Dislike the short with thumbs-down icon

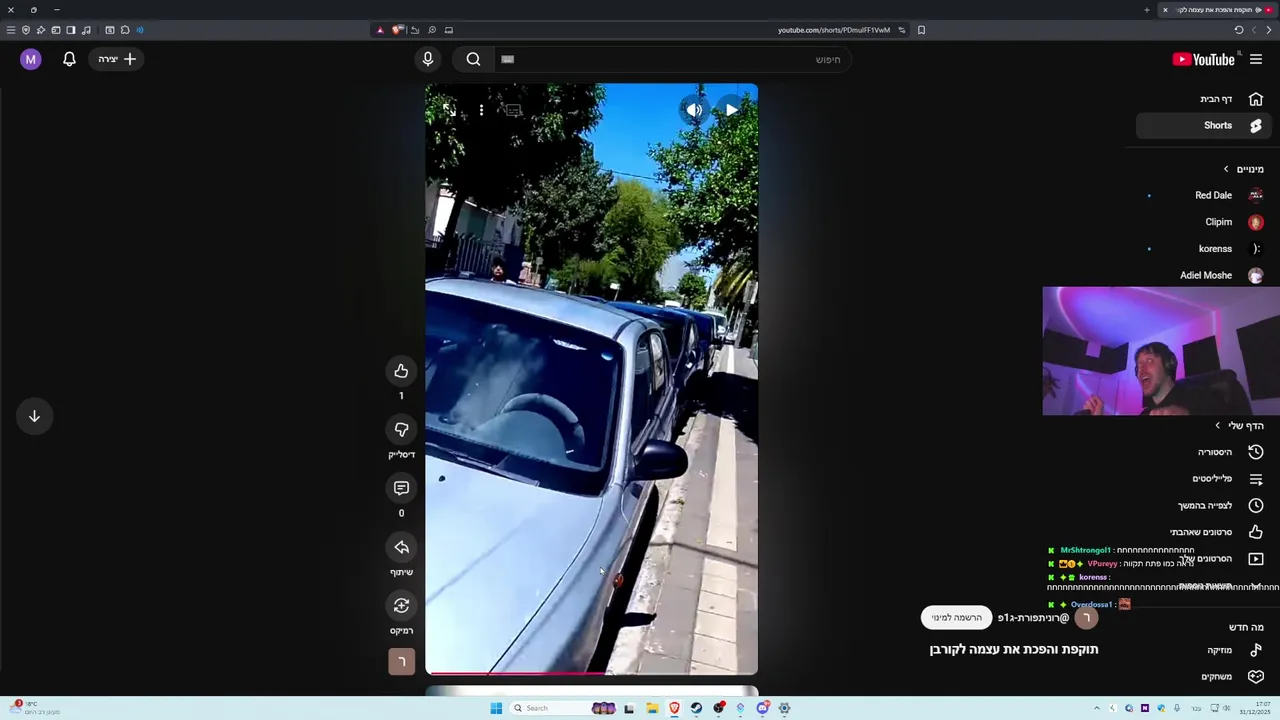tap(401, 430)
